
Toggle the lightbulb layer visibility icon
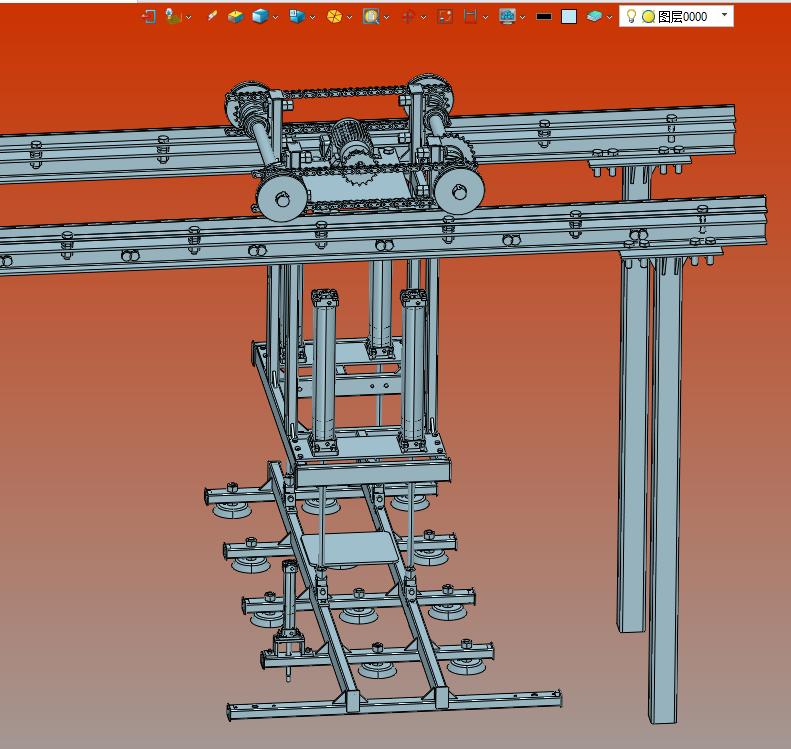point(631,16)
